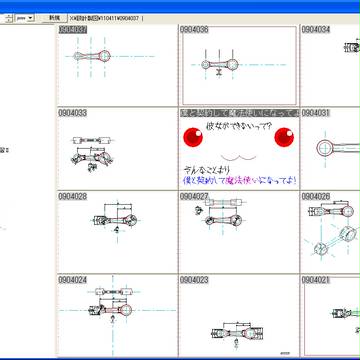
Task: Select thumbnail 0904028
Action: tap(117, 232)
